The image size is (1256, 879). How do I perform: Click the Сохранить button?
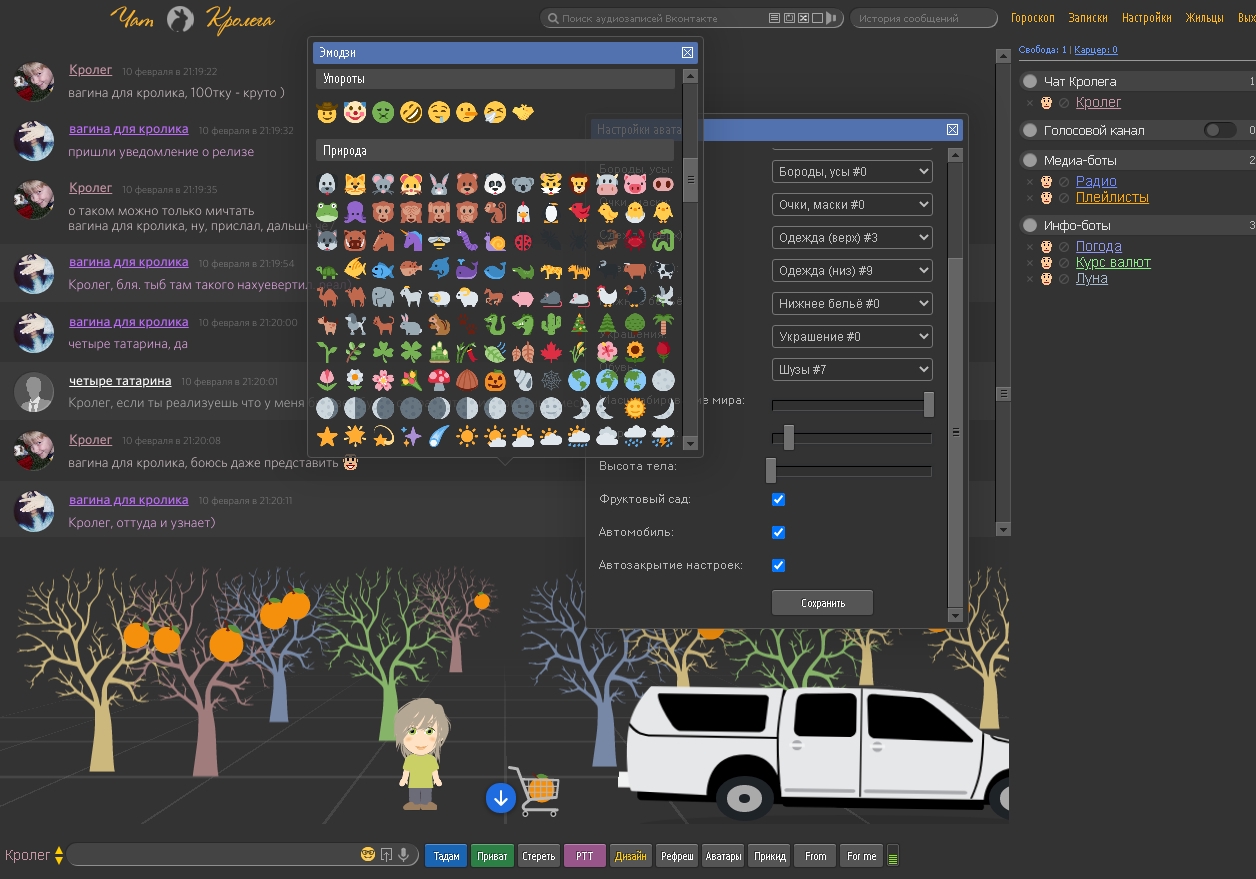click(823, 603)
